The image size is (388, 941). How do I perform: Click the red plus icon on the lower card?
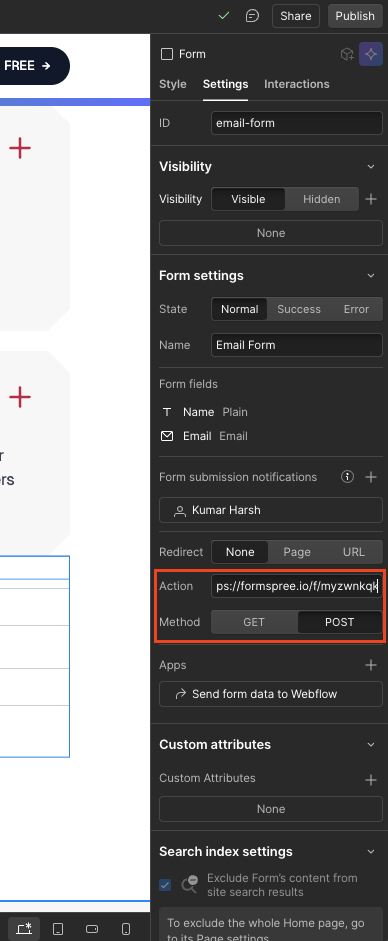pos(20,397)
